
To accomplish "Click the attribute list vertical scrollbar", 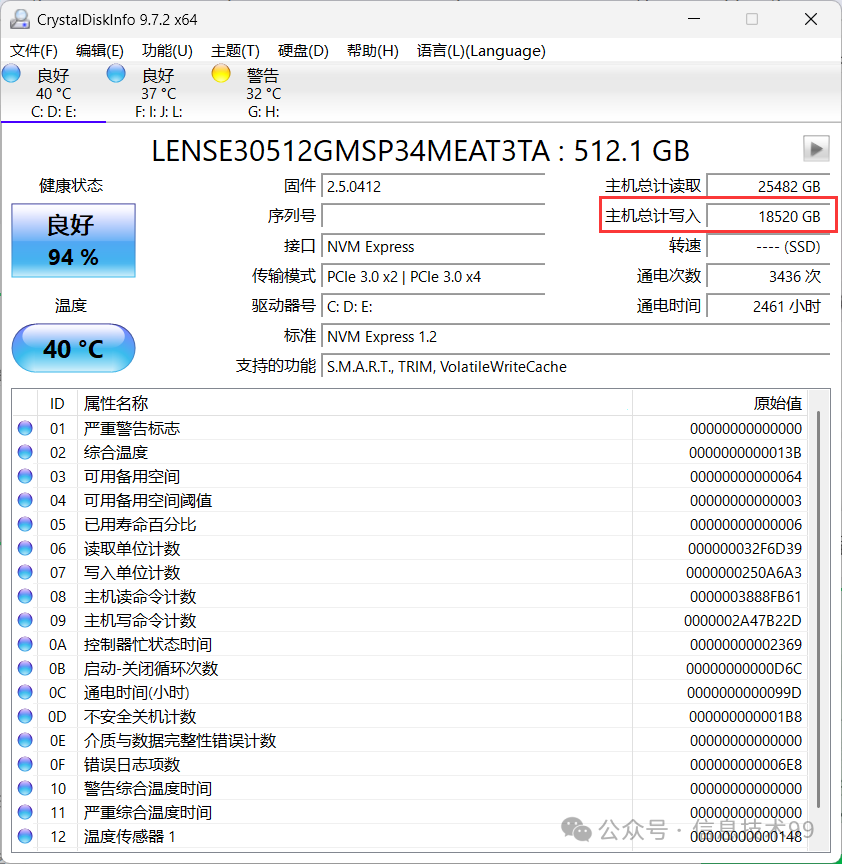I will tap(818, 600).
